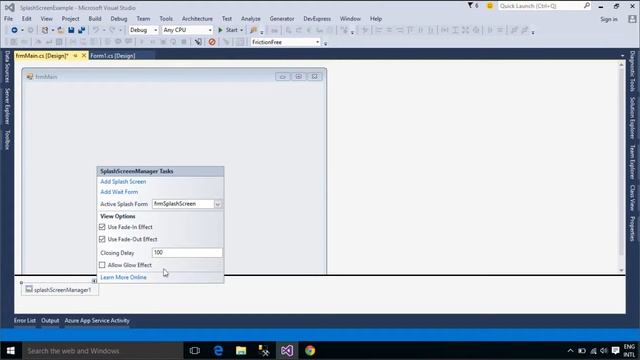The image size is (640, 360).
Task: Click the yellow feedback smiley icon
Action: point(490,6)
